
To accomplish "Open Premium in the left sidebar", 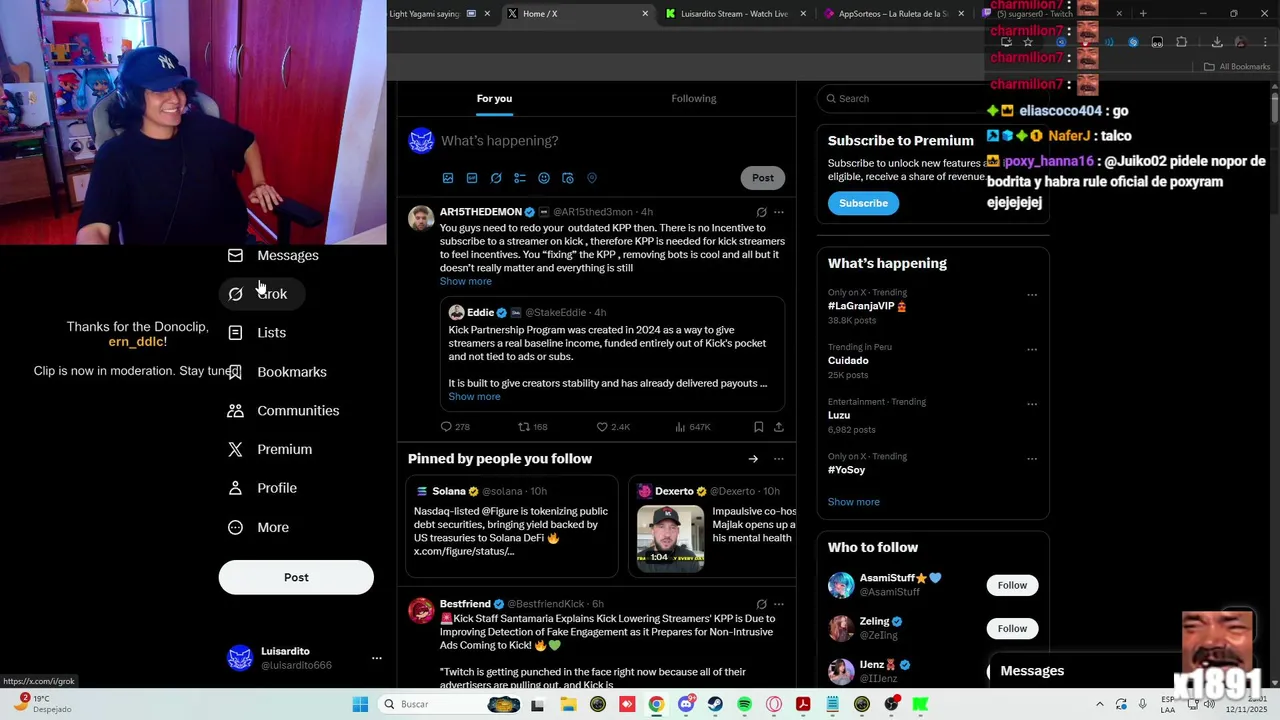I will pyautogui.click(x=271, y=450).
